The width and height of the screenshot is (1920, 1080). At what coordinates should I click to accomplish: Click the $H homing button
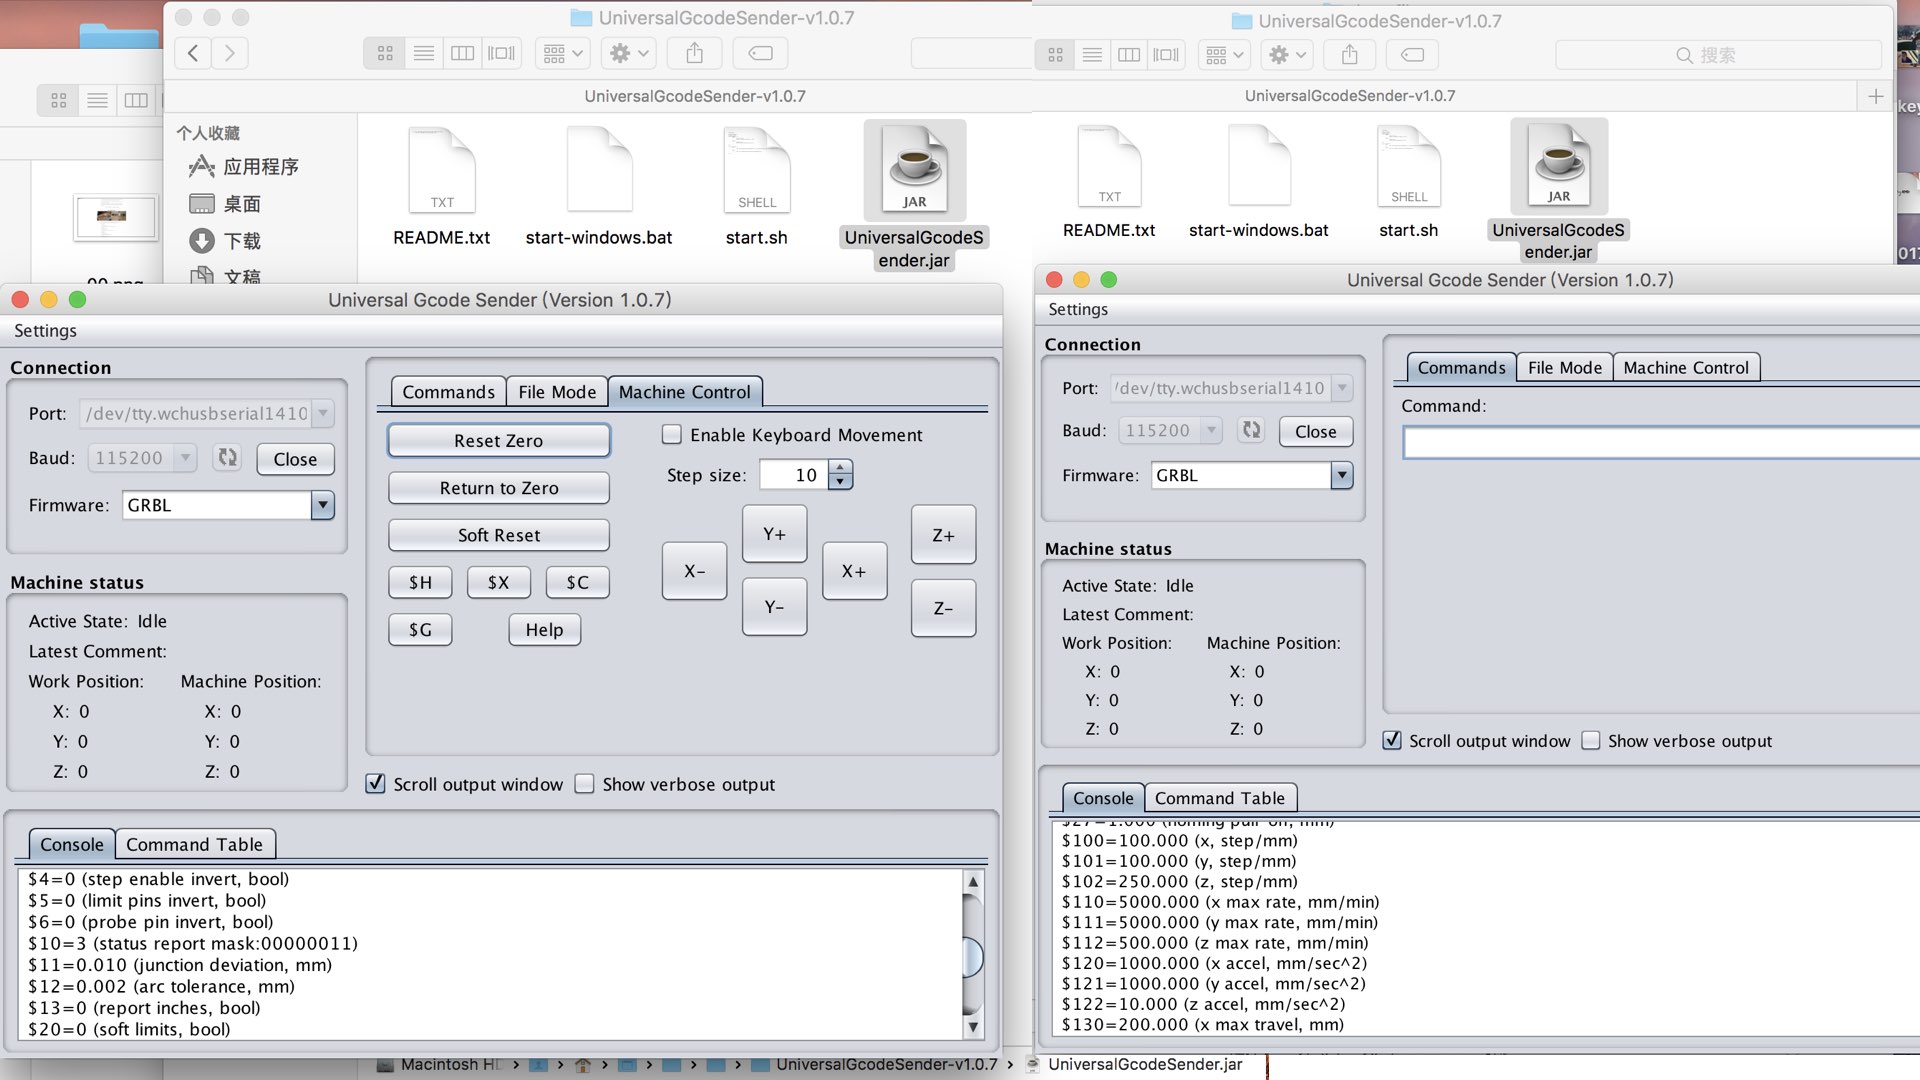420,582
